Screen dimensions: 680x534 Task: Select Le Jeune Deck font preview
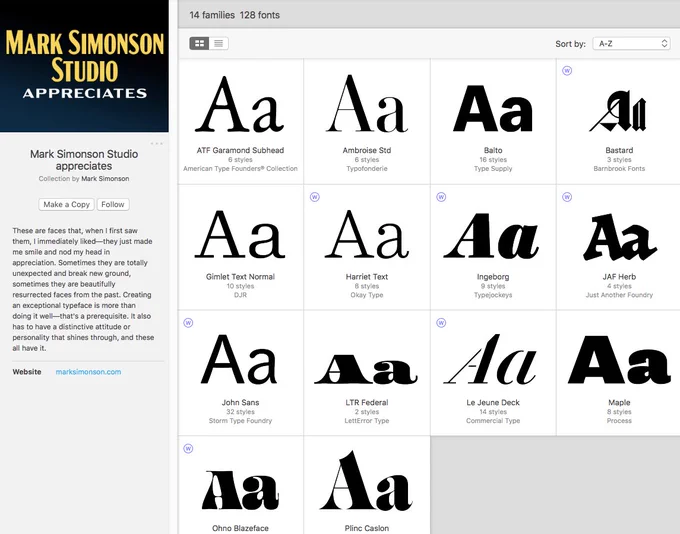[x=490, y=359]
